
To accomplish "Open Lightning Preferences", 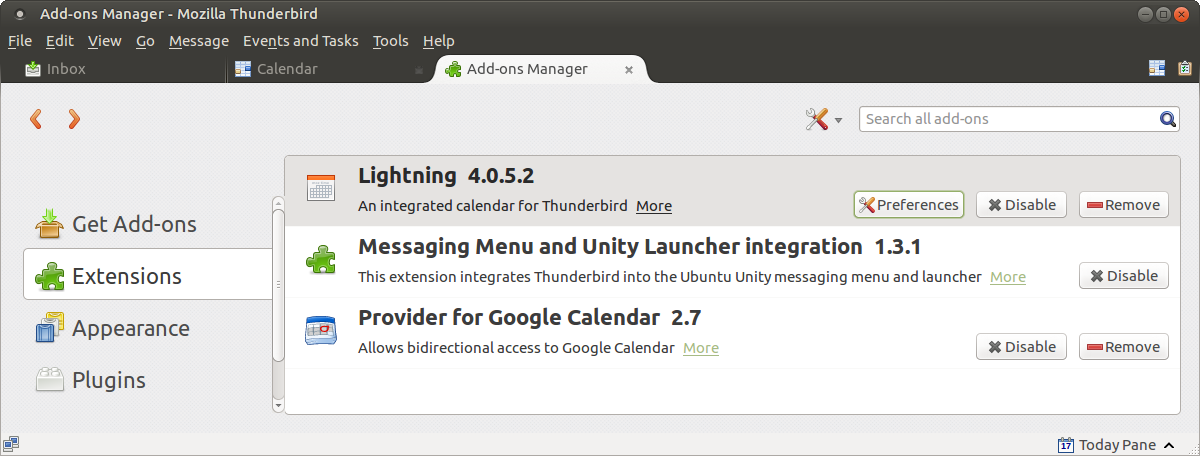I will pos(908,205).
